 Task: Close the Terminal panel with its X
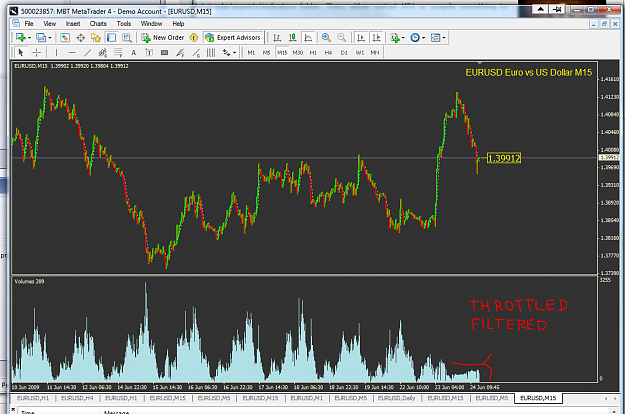[13, 410]
